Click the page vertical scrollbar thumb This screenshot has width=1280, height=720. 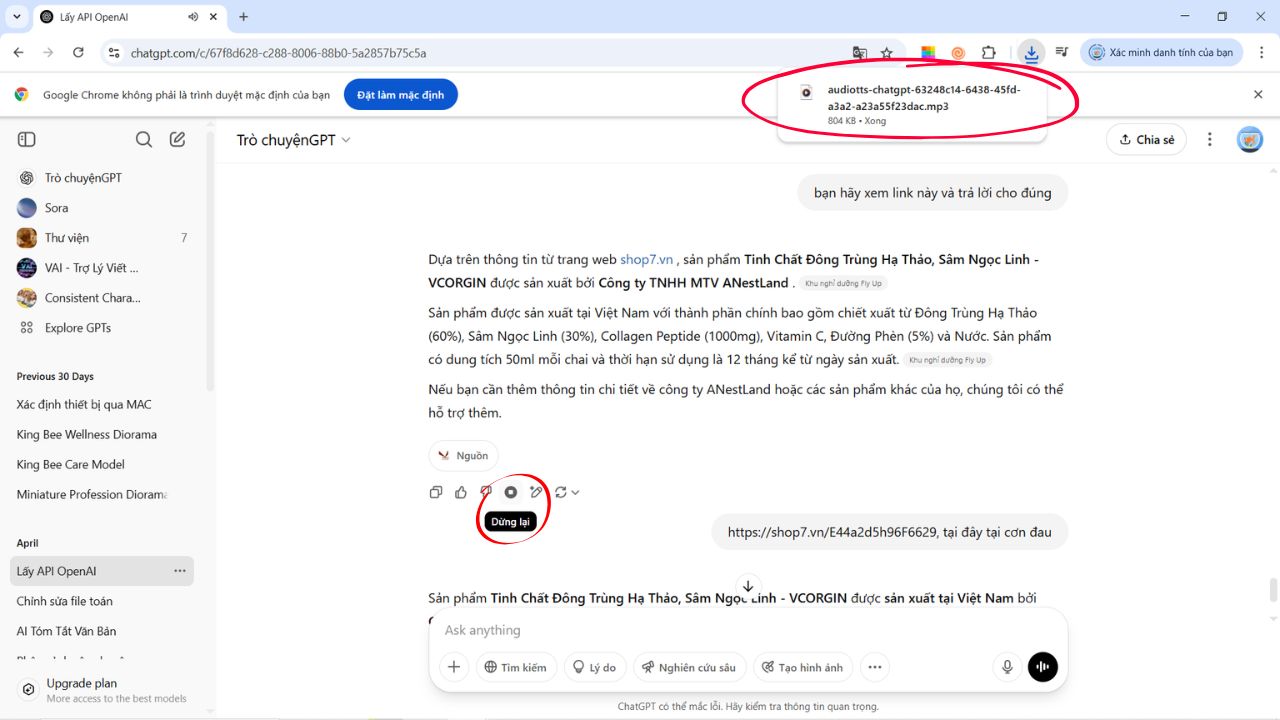(x=1273, y=590)
